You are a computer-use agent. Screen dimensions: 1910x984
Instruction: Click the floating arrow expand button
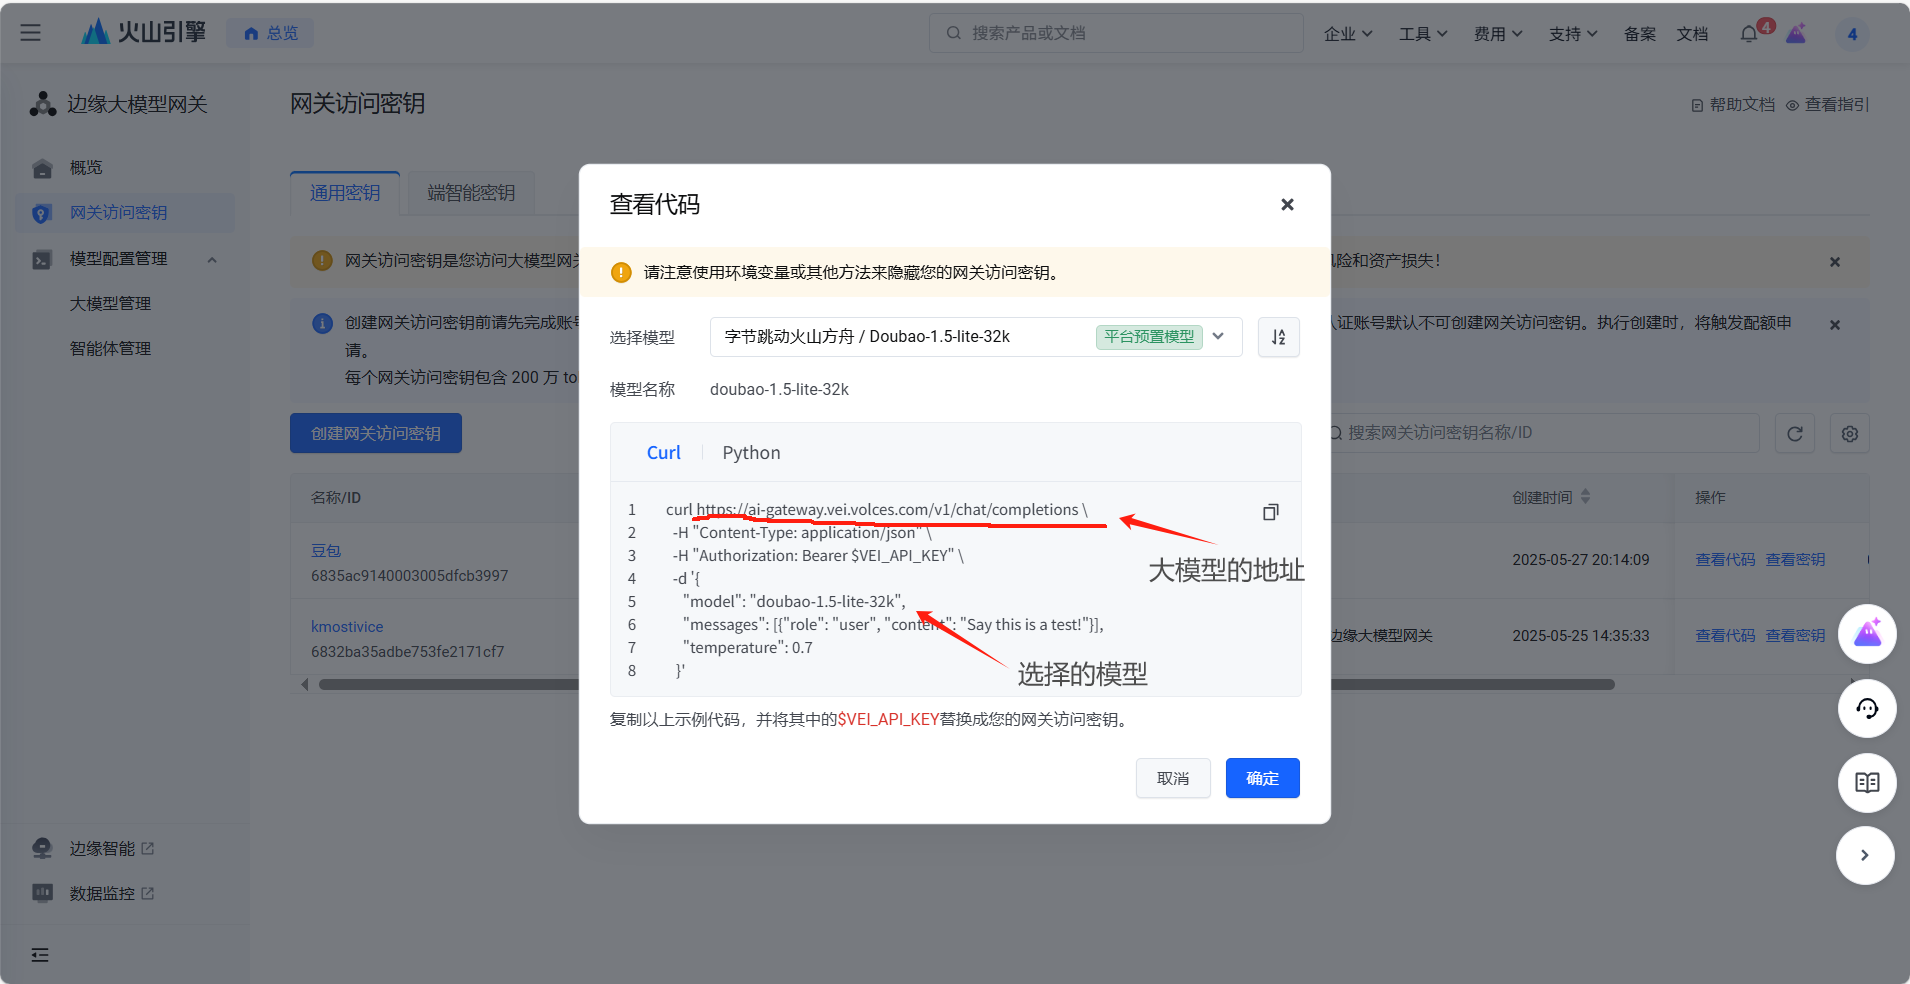point(1865,855)
